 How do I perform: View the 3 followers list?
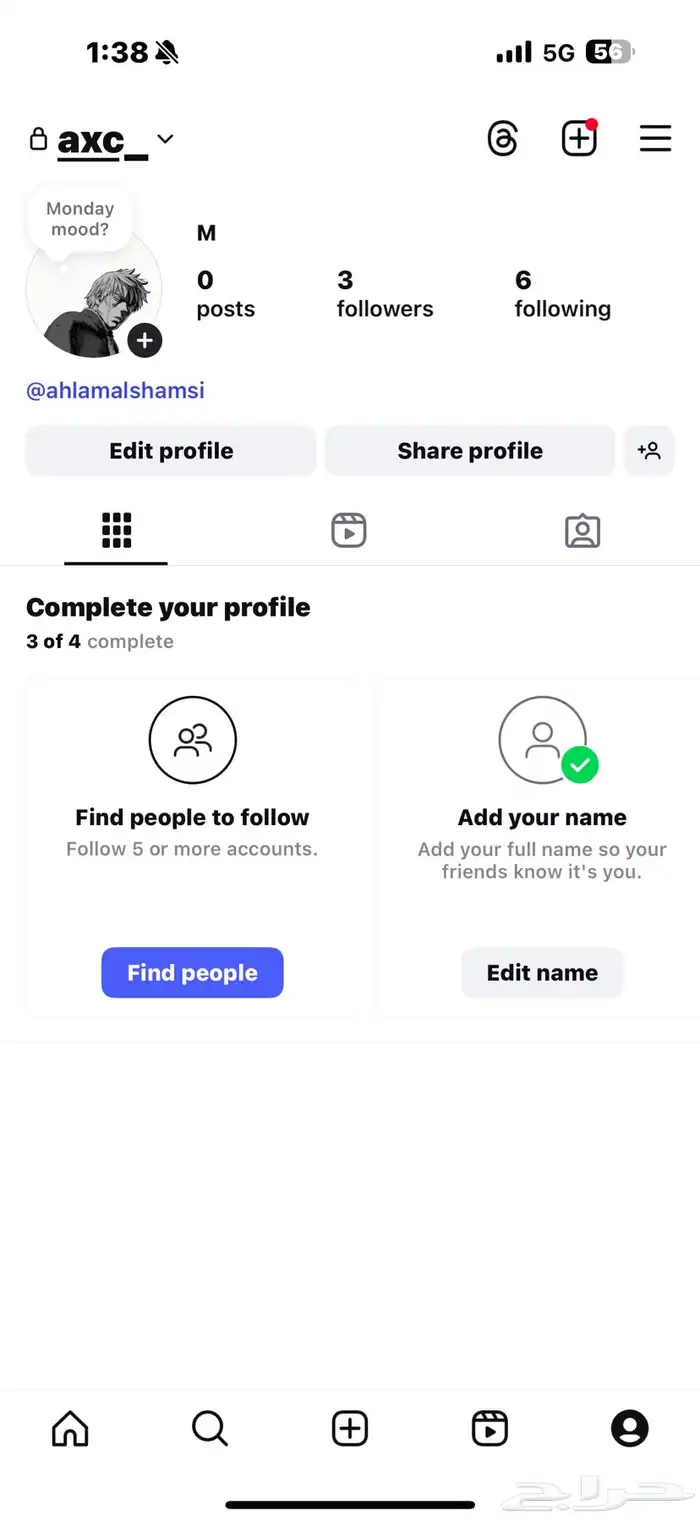tap(384, 294)
